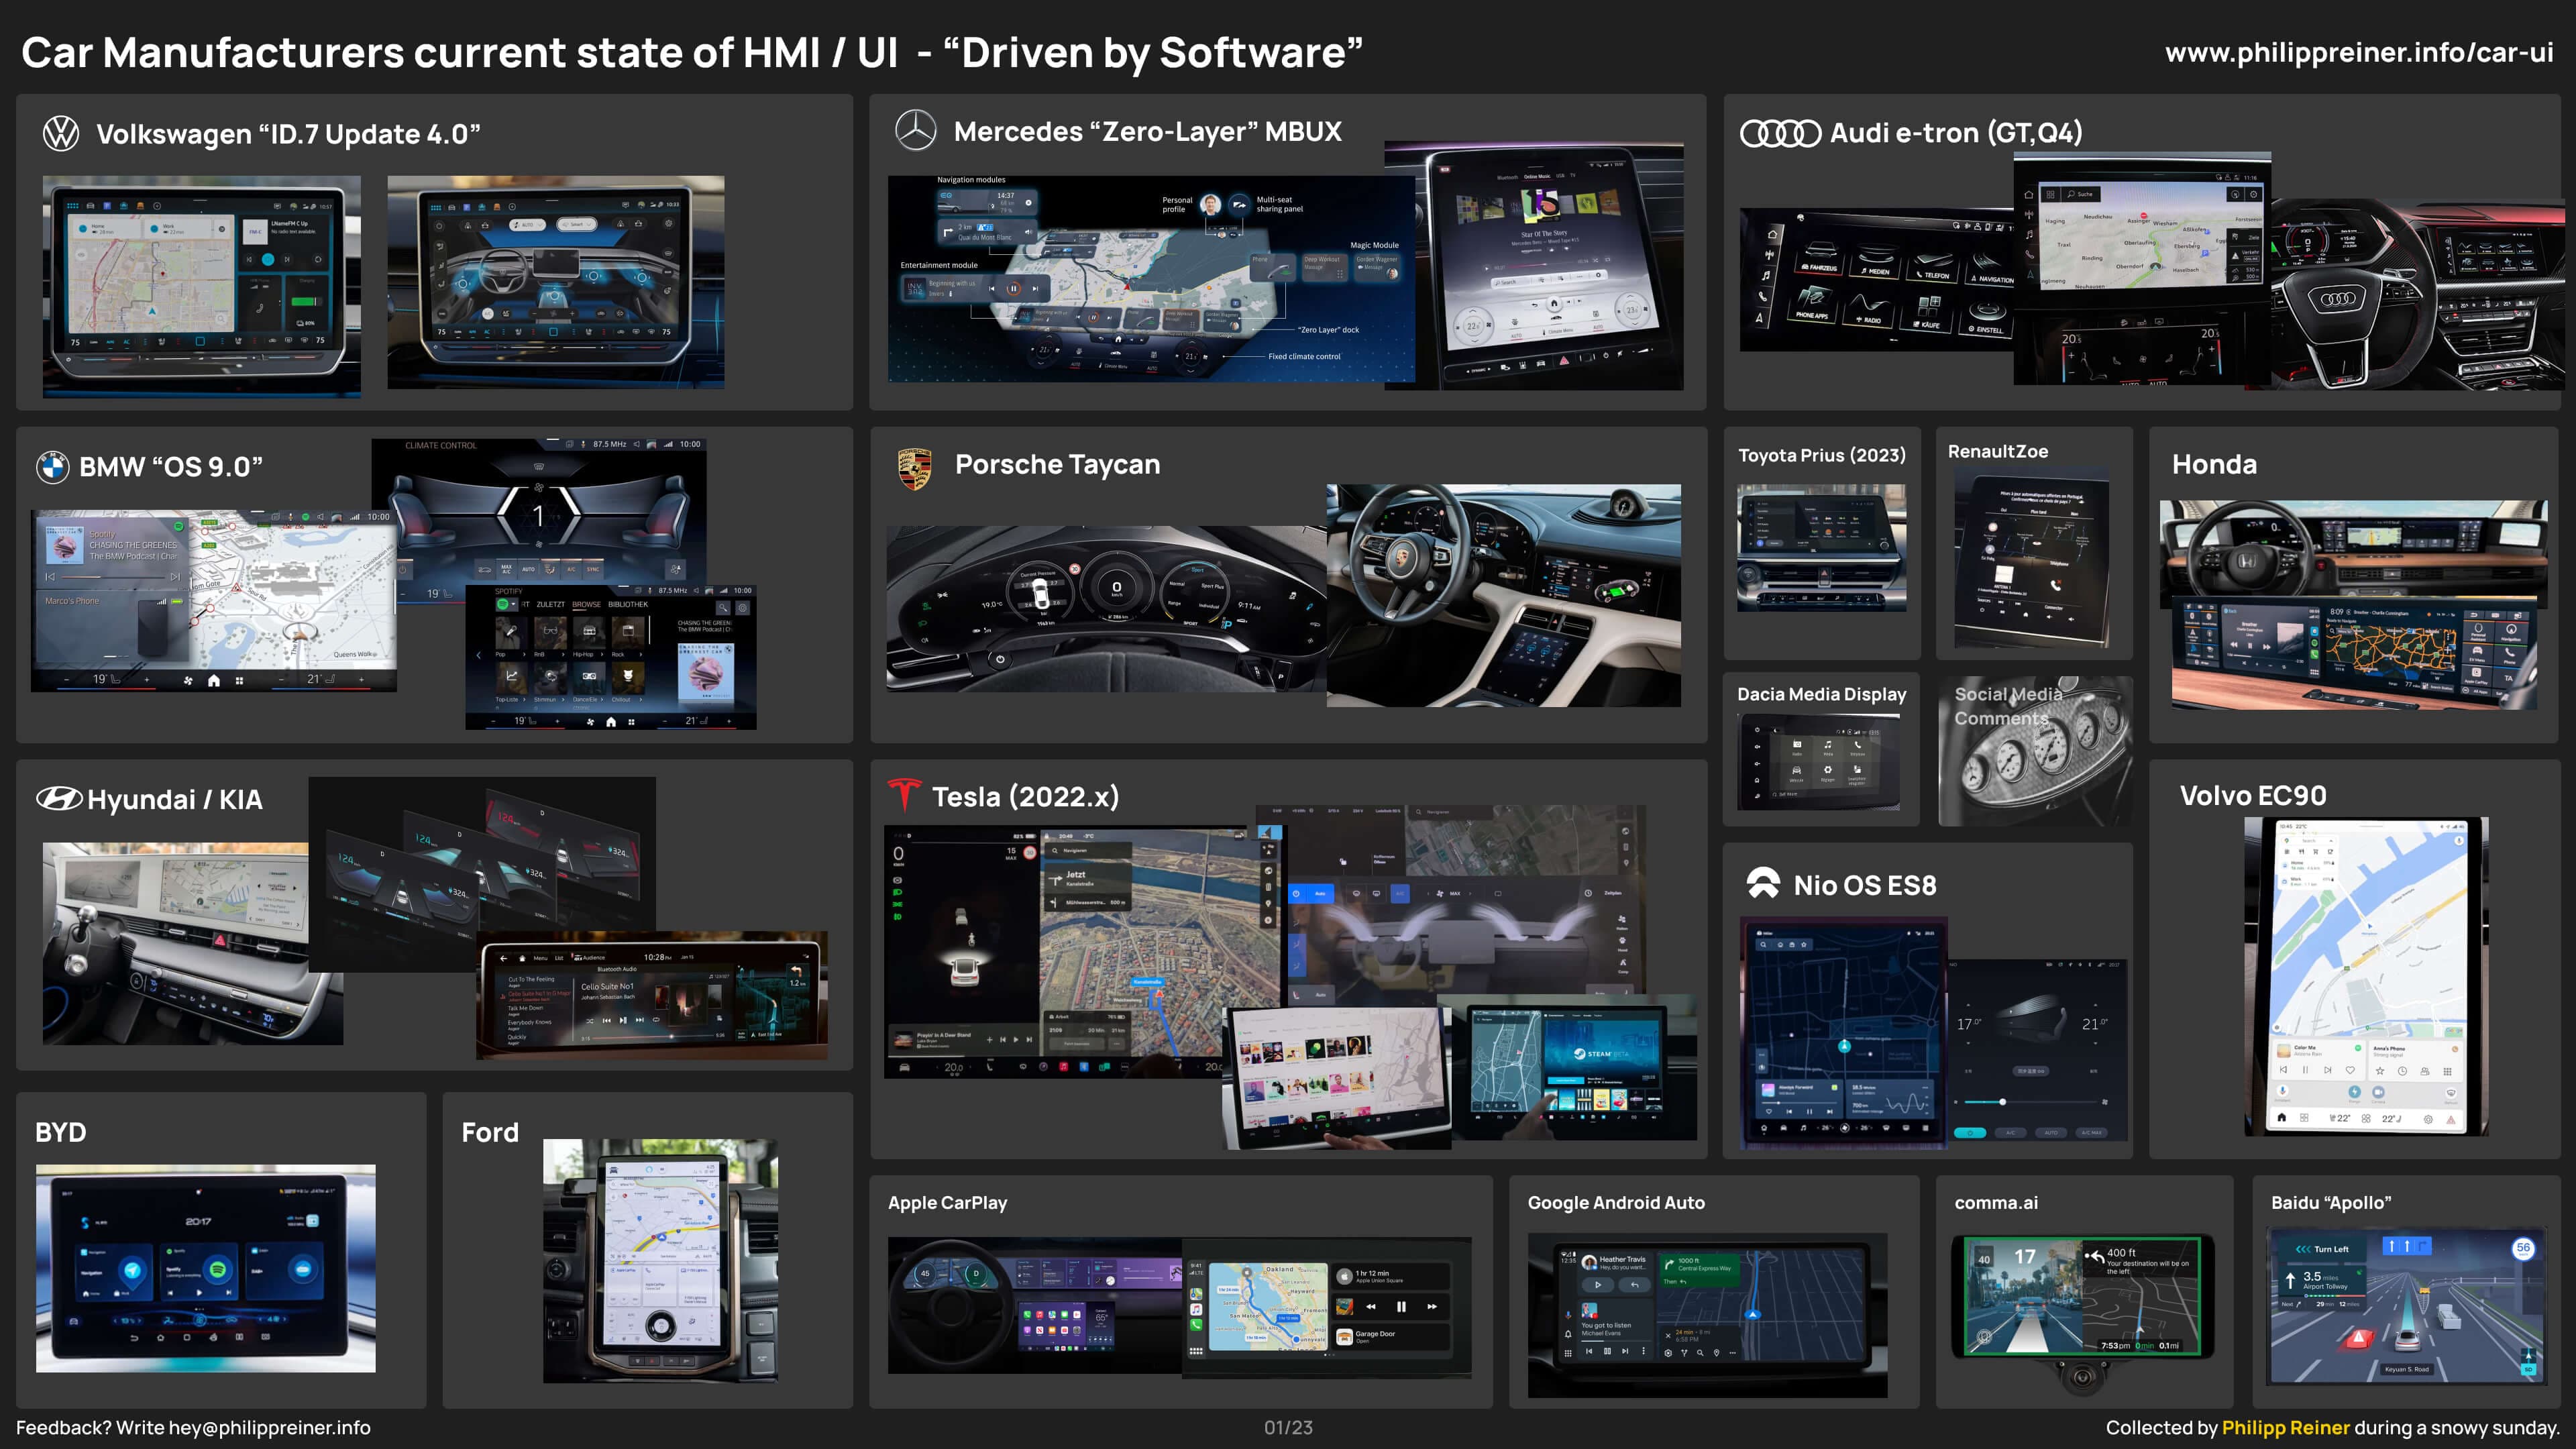Click the 01/23 page number
Image resolution: width=2576 pixels, height=1449 pixels.
coord(1288,1428)
